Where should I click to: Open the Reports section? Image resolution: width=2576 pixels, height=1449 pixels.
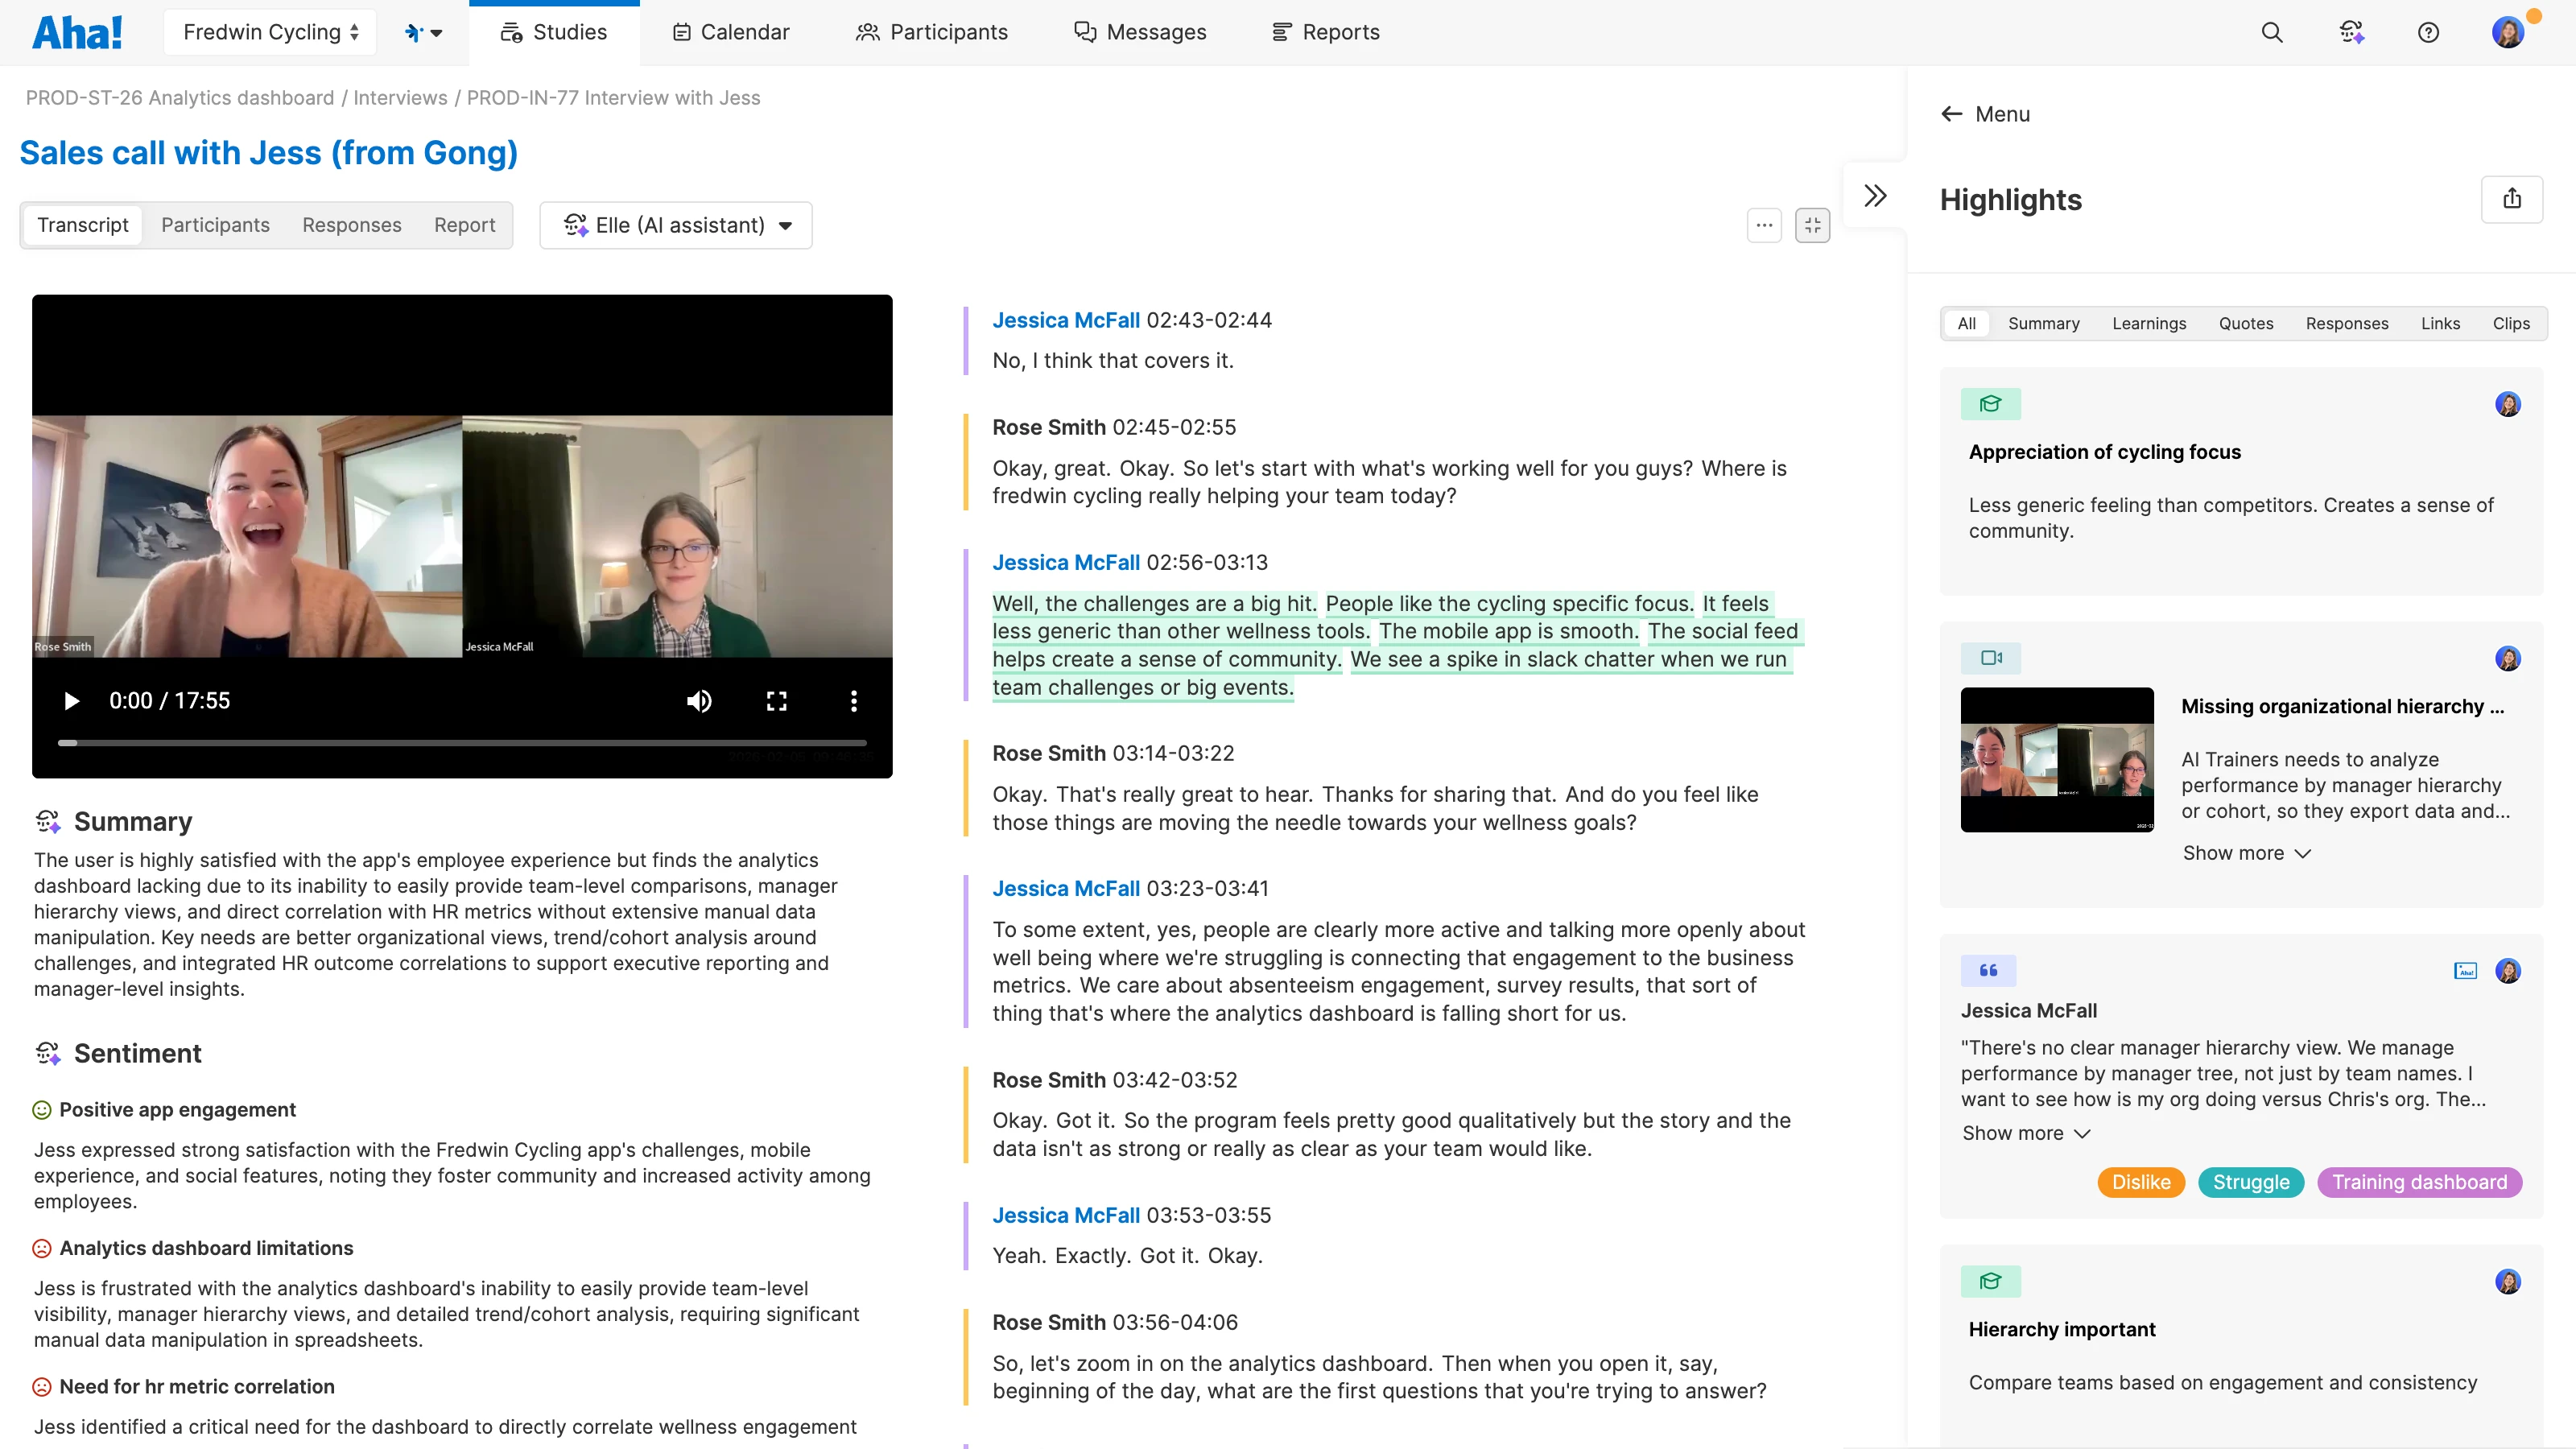pyautogui.click(x=1325, y=31)
